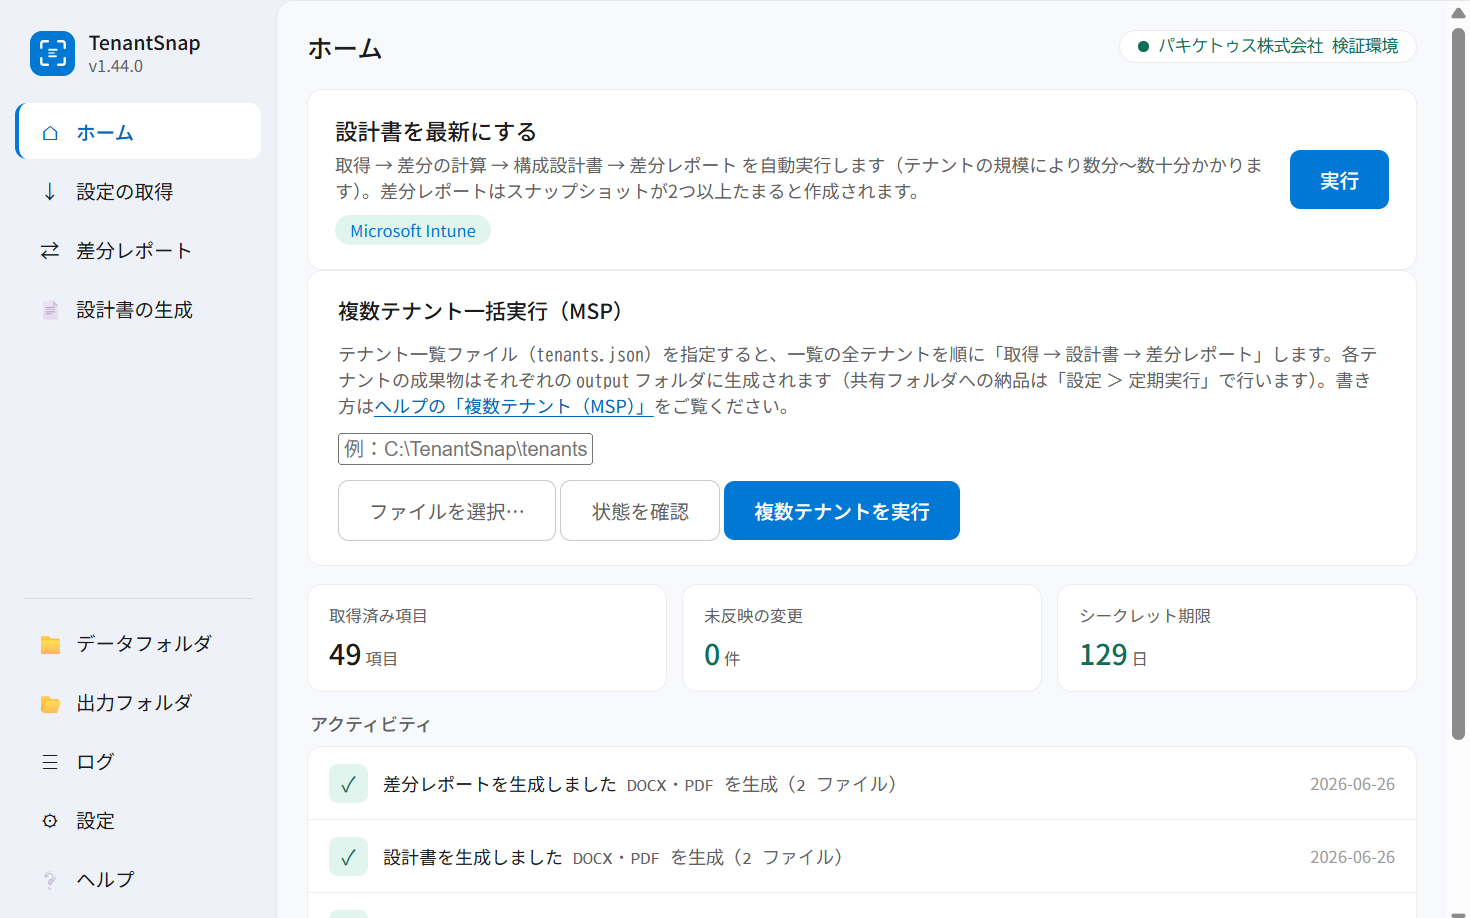Screen dimensions: 1470x918
Task: Click the gear icon beside 設定
Action: pos(50,821)
